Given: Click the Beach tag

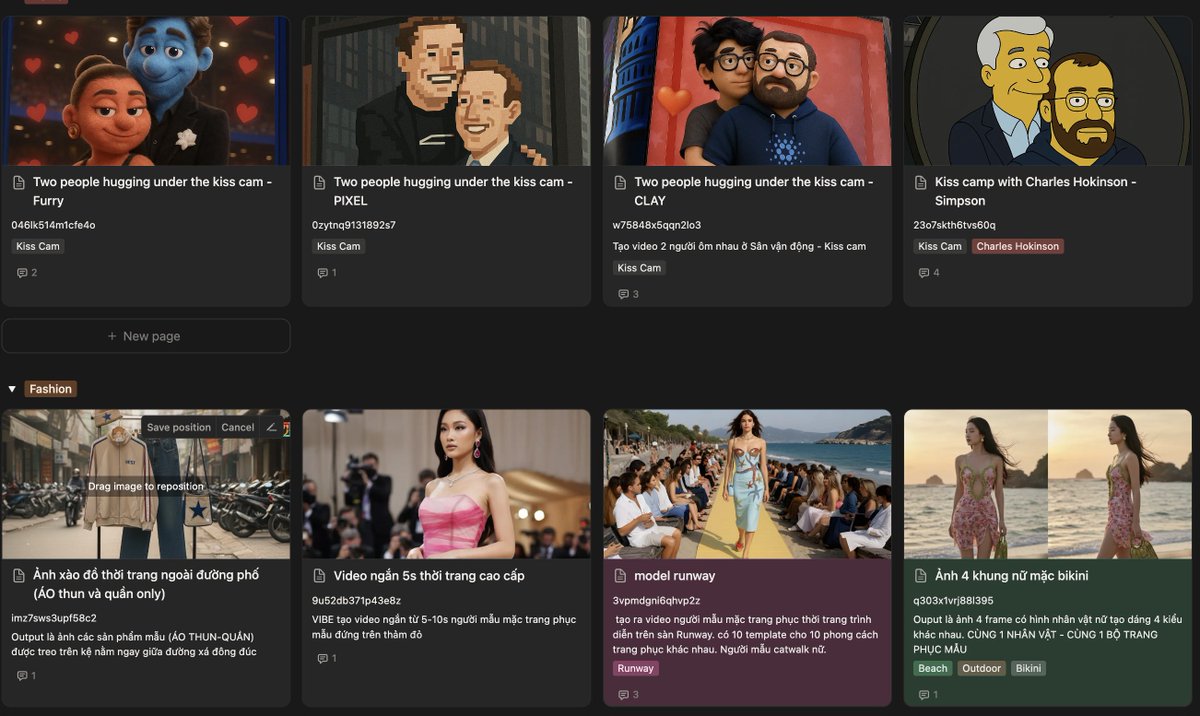Looking at the screenshot, I should coord(933,668).
